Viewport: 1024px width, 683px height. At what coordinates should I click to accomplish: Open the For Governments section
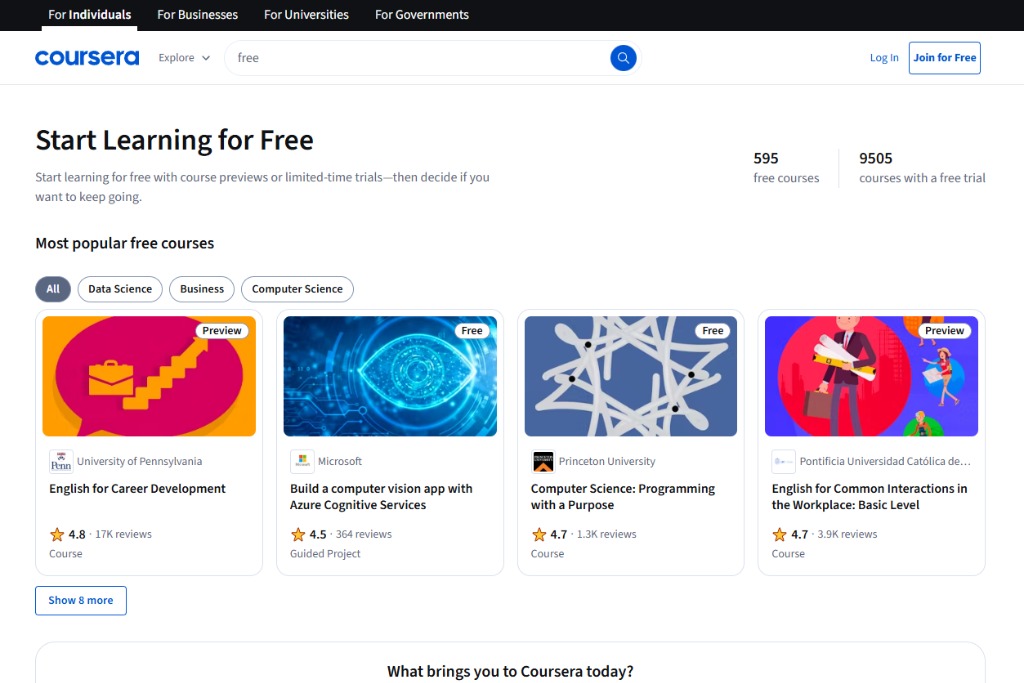(421, 15)
